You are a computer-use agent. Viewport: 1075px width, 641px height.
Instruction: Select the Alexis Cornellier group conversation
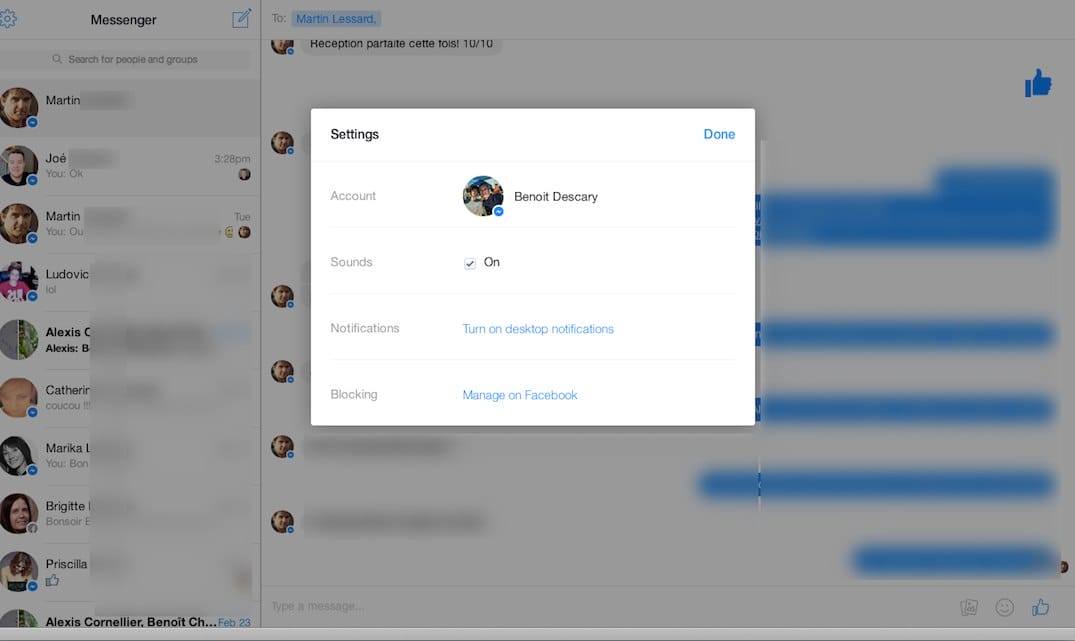[130, 620]
